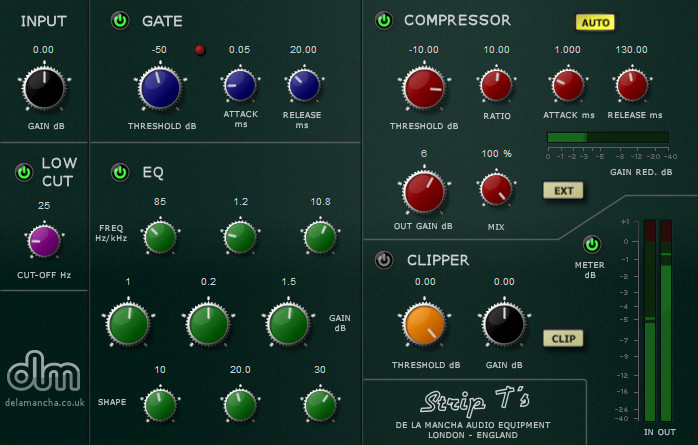Click the EQ gain knob showing 1.5
Image resolution: width=698 pixels, height=445 pixels.
point(288,324)
